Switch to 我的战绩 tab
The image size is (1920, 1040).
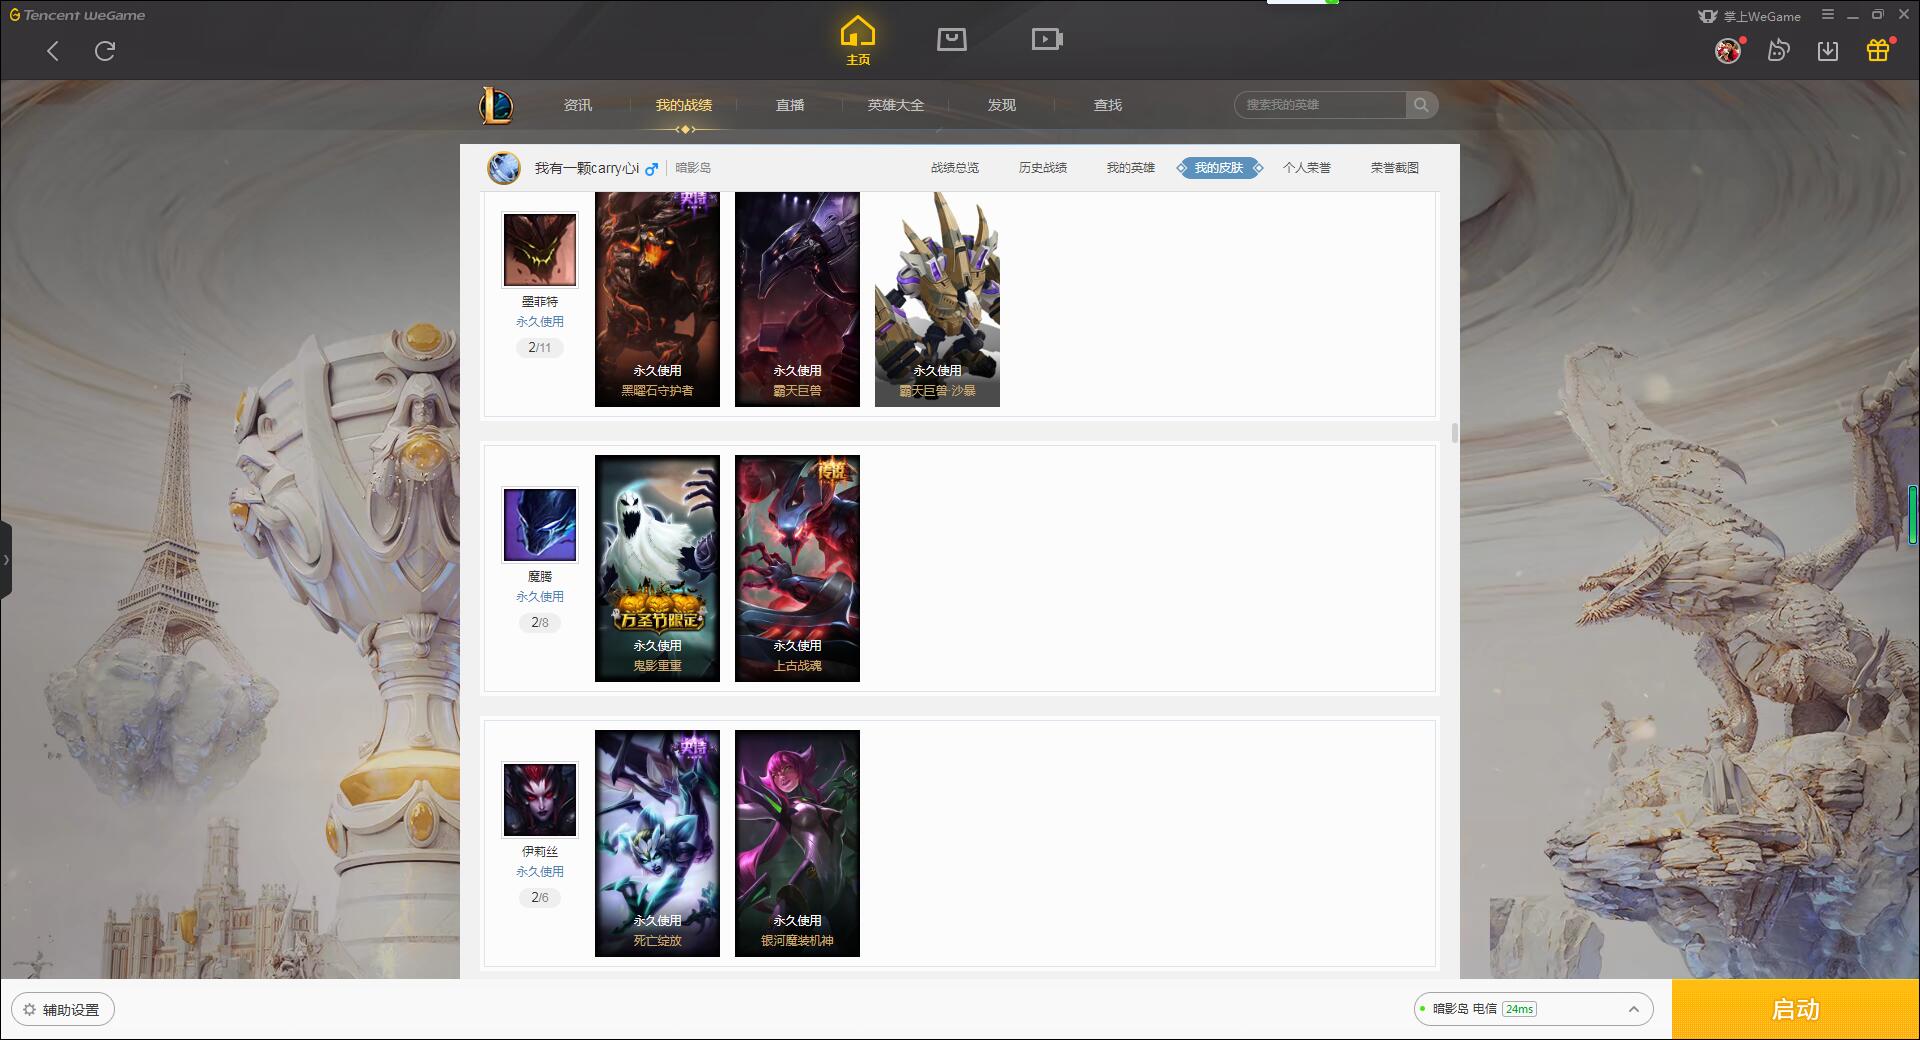pyautogui.click(x=683, y=105)
